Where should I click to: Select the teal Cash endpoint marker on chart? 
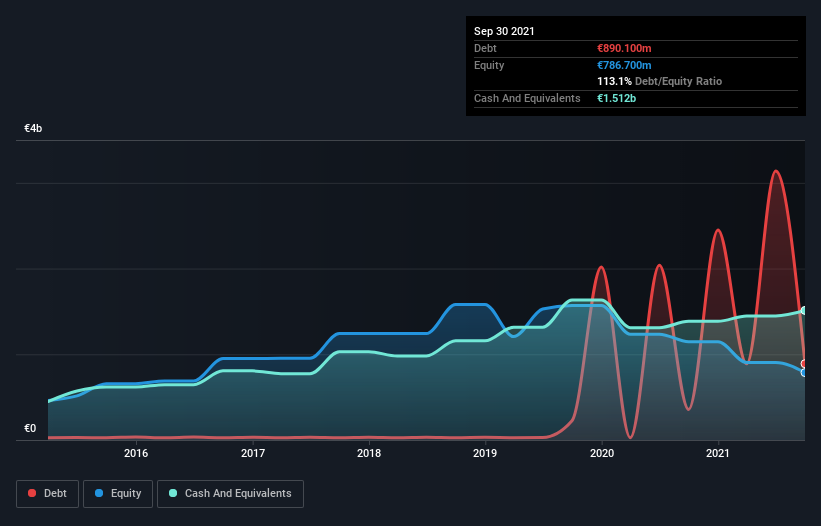click(804, 311)
